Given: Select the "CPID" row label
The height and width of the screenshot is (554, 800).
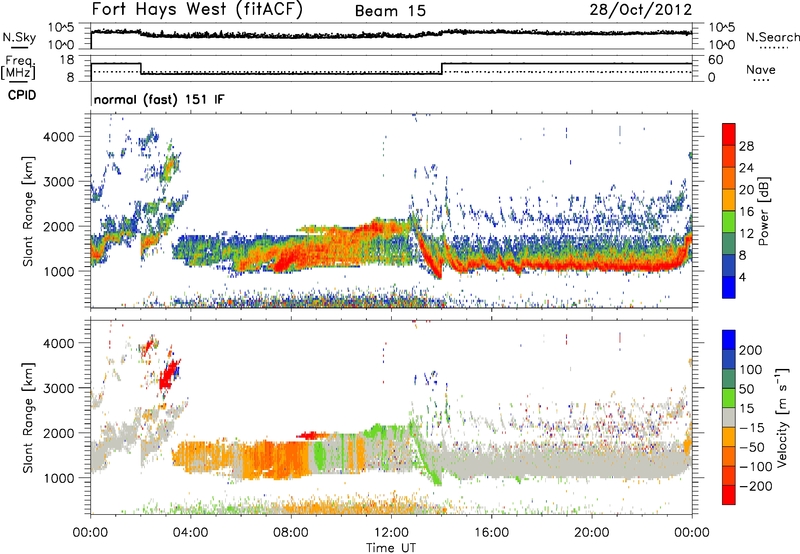Looking at the screenshot, I should pyautogui.click(x=22, y=95).
